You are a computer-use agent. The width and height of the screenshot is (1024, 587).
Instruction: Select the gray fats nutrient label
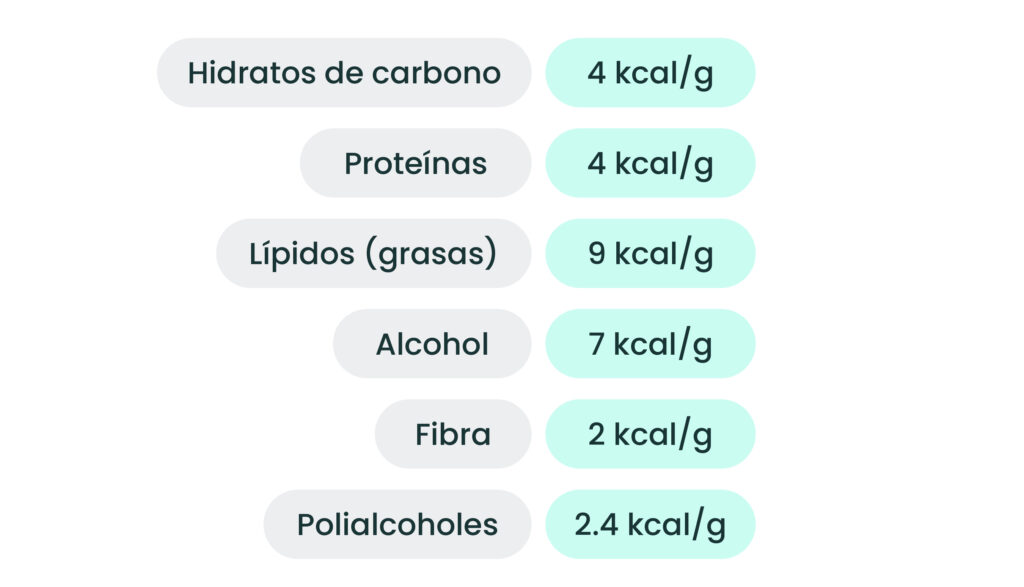click(x=374, y=253)
